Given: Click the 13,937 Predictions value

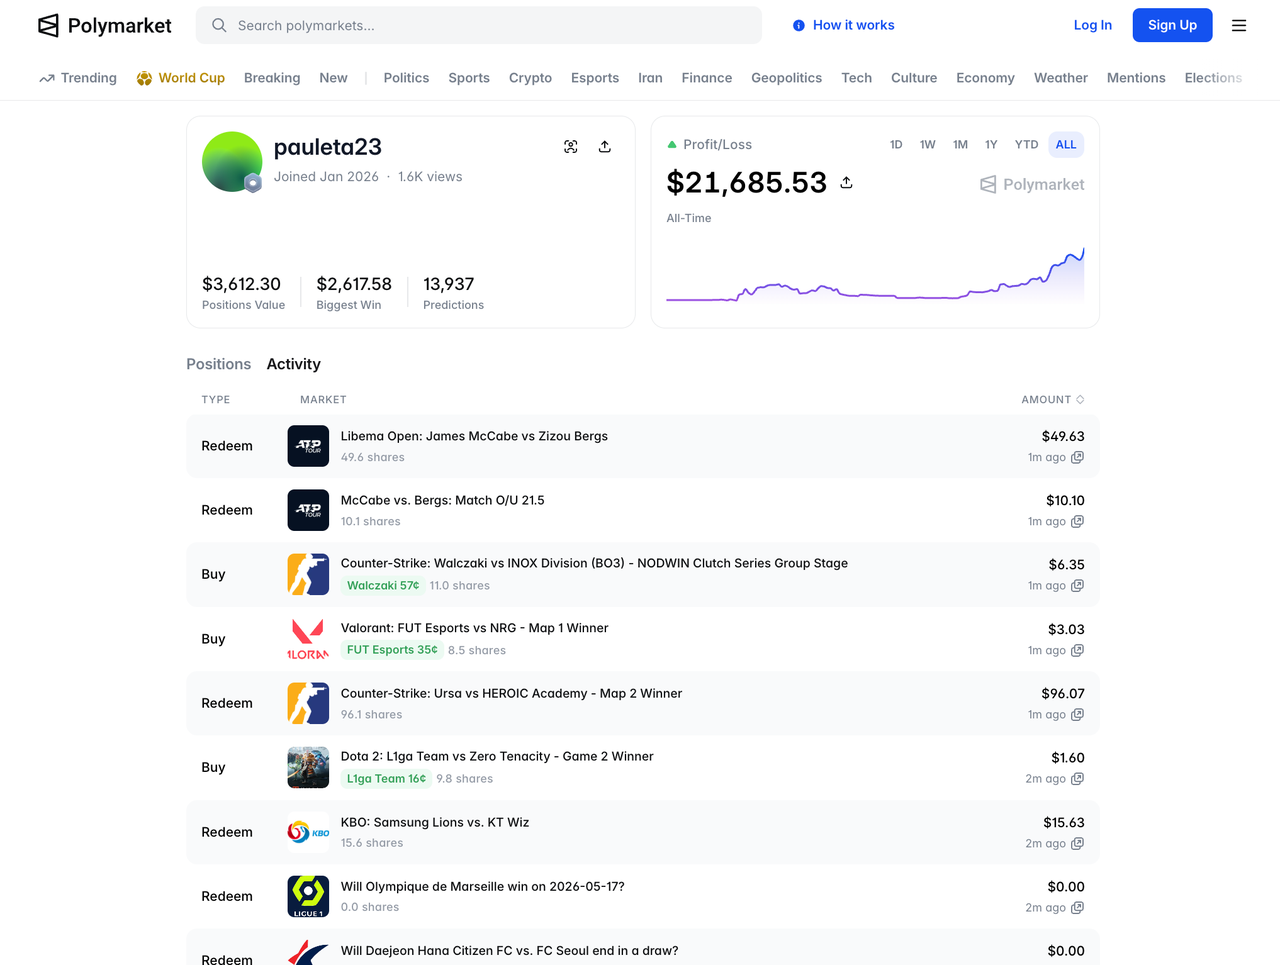Looking at the screenshot, I should click(x=448, y=284).
